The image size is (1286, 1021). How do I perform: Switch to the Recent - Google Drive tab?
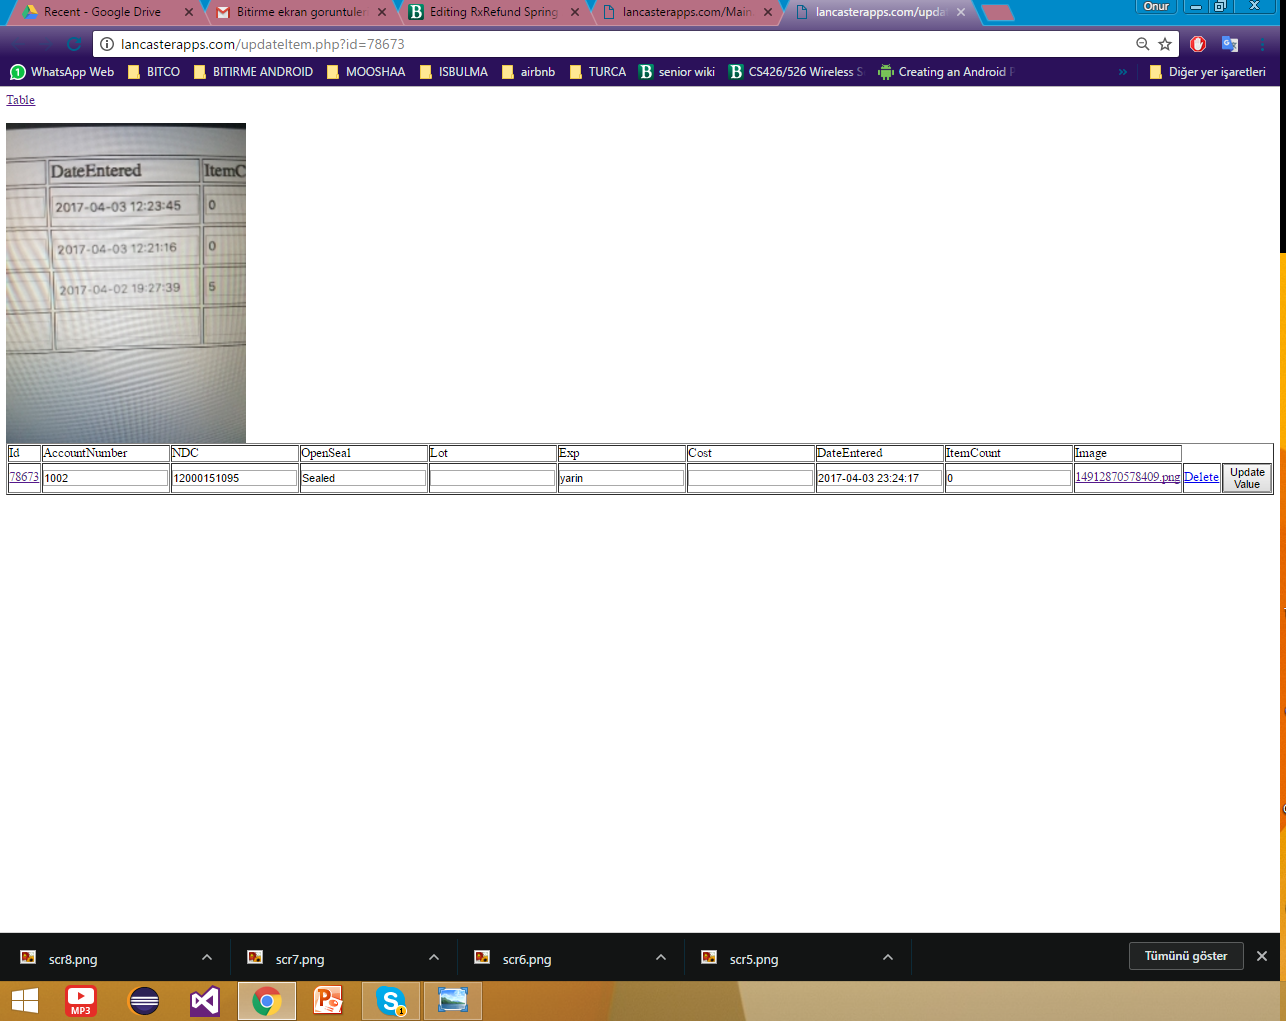pyautogui.click(x=101, y=12)
